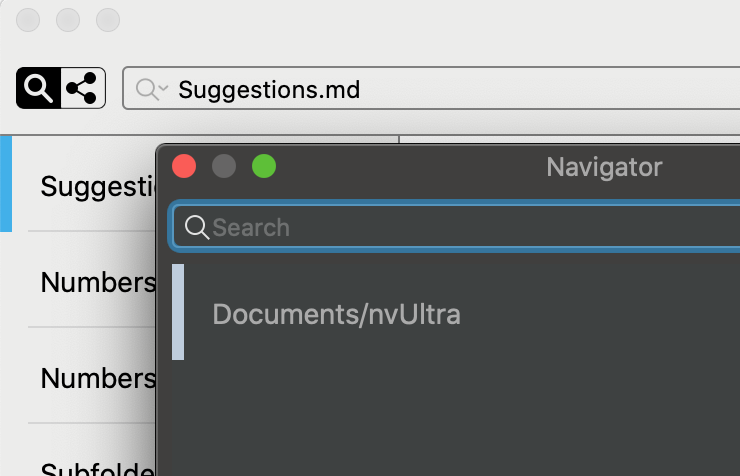Click the Navigator window title
The image size is (740, 476).
tap(604, 167)
